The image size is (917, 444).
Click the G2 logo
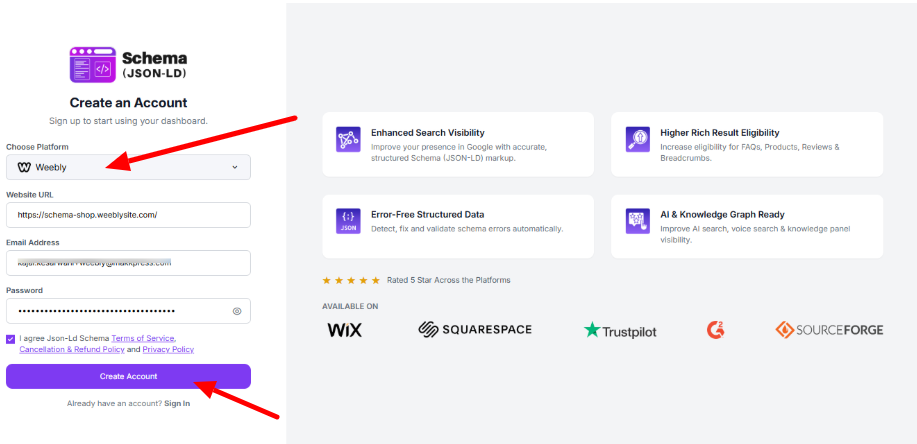715,329
